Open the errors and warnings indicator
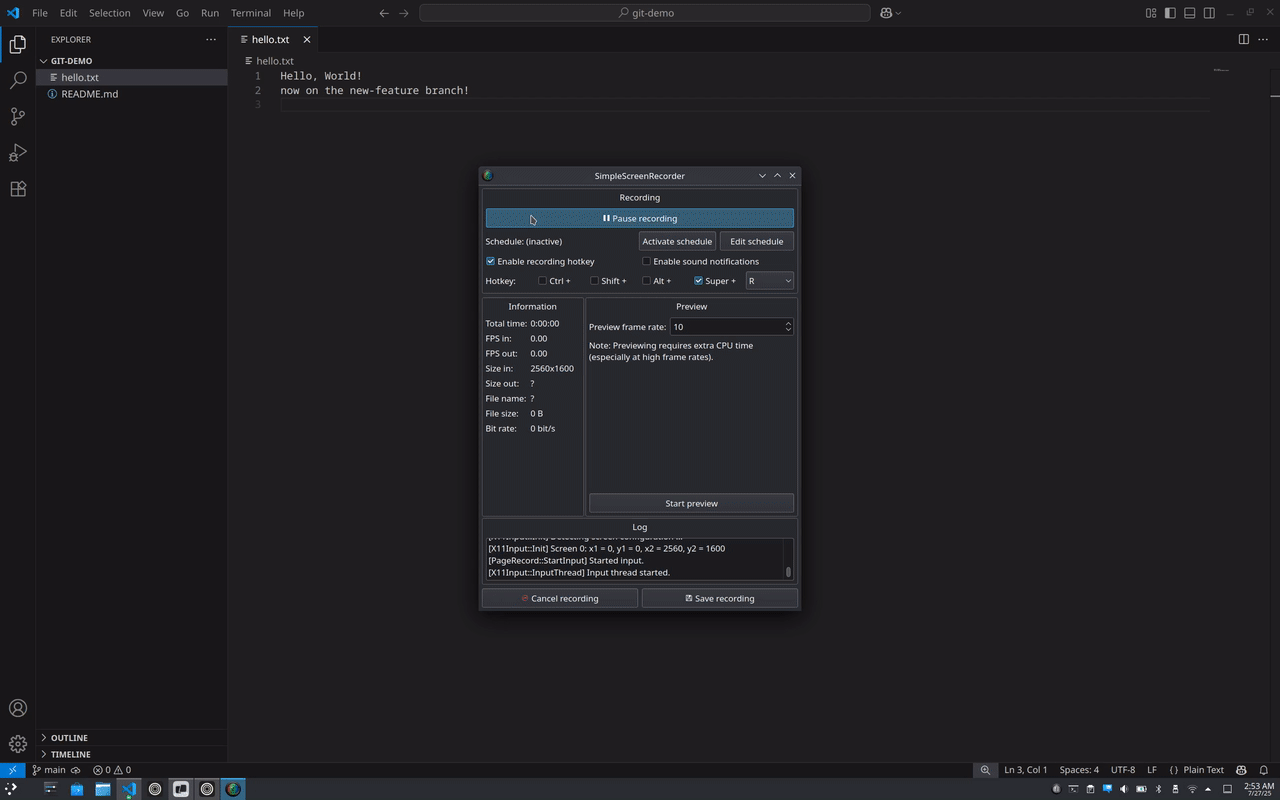The image size is (1280, 800). (112, 770)
